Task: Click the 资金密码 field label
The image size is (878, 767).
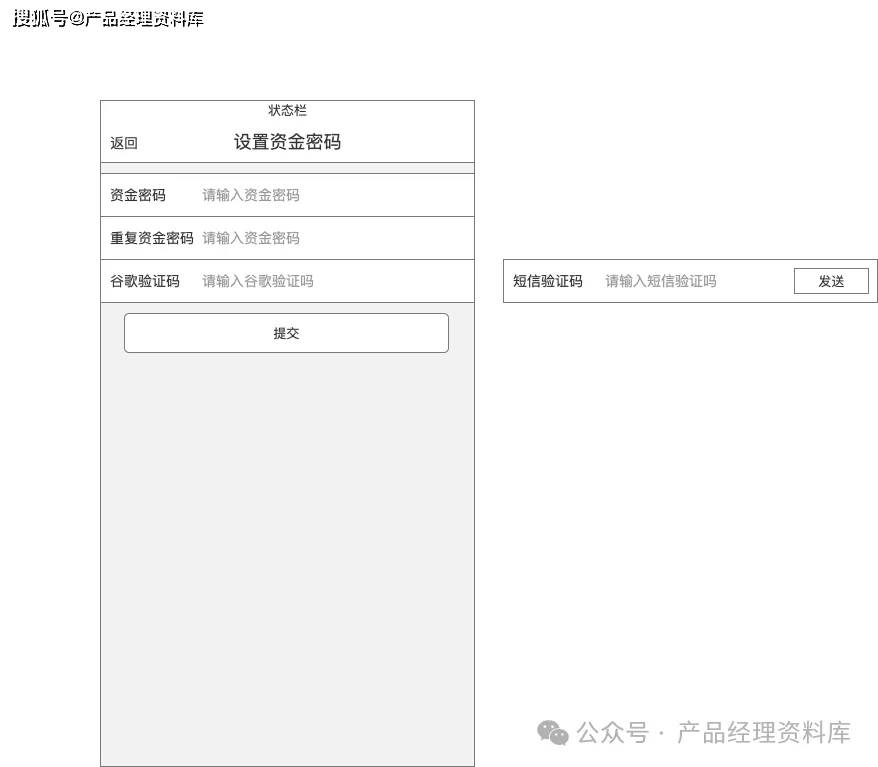Action: [137, 195]
